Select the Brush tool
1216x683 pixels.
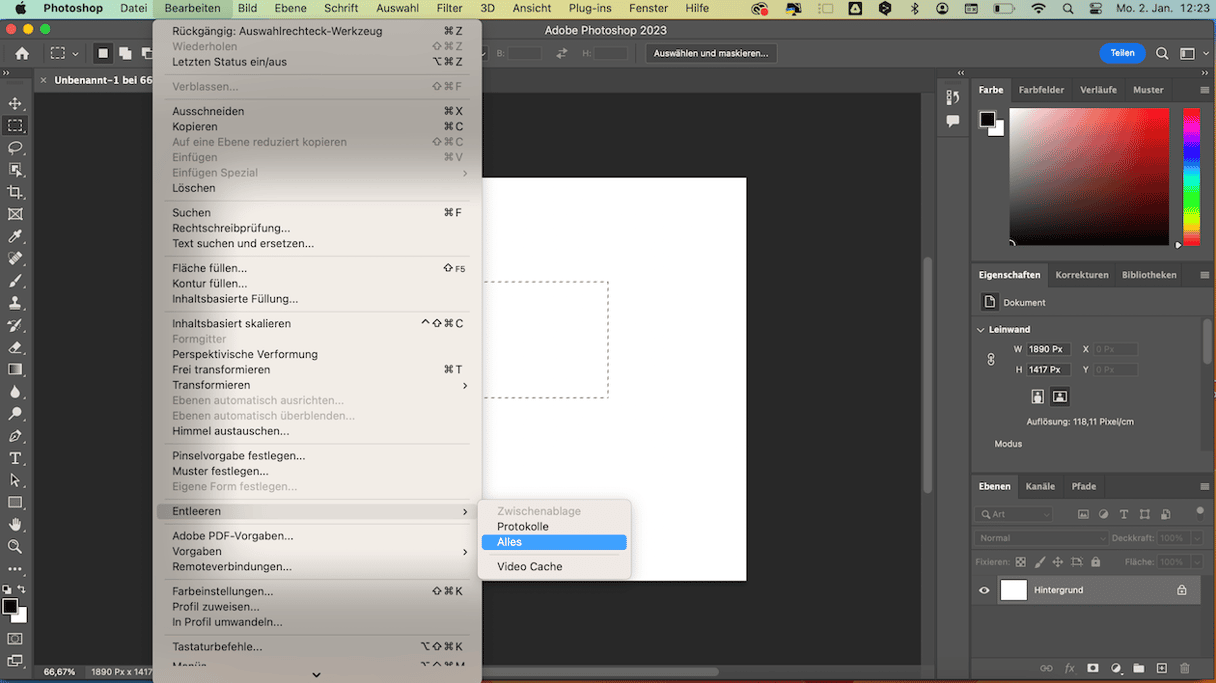click(15, 280)
